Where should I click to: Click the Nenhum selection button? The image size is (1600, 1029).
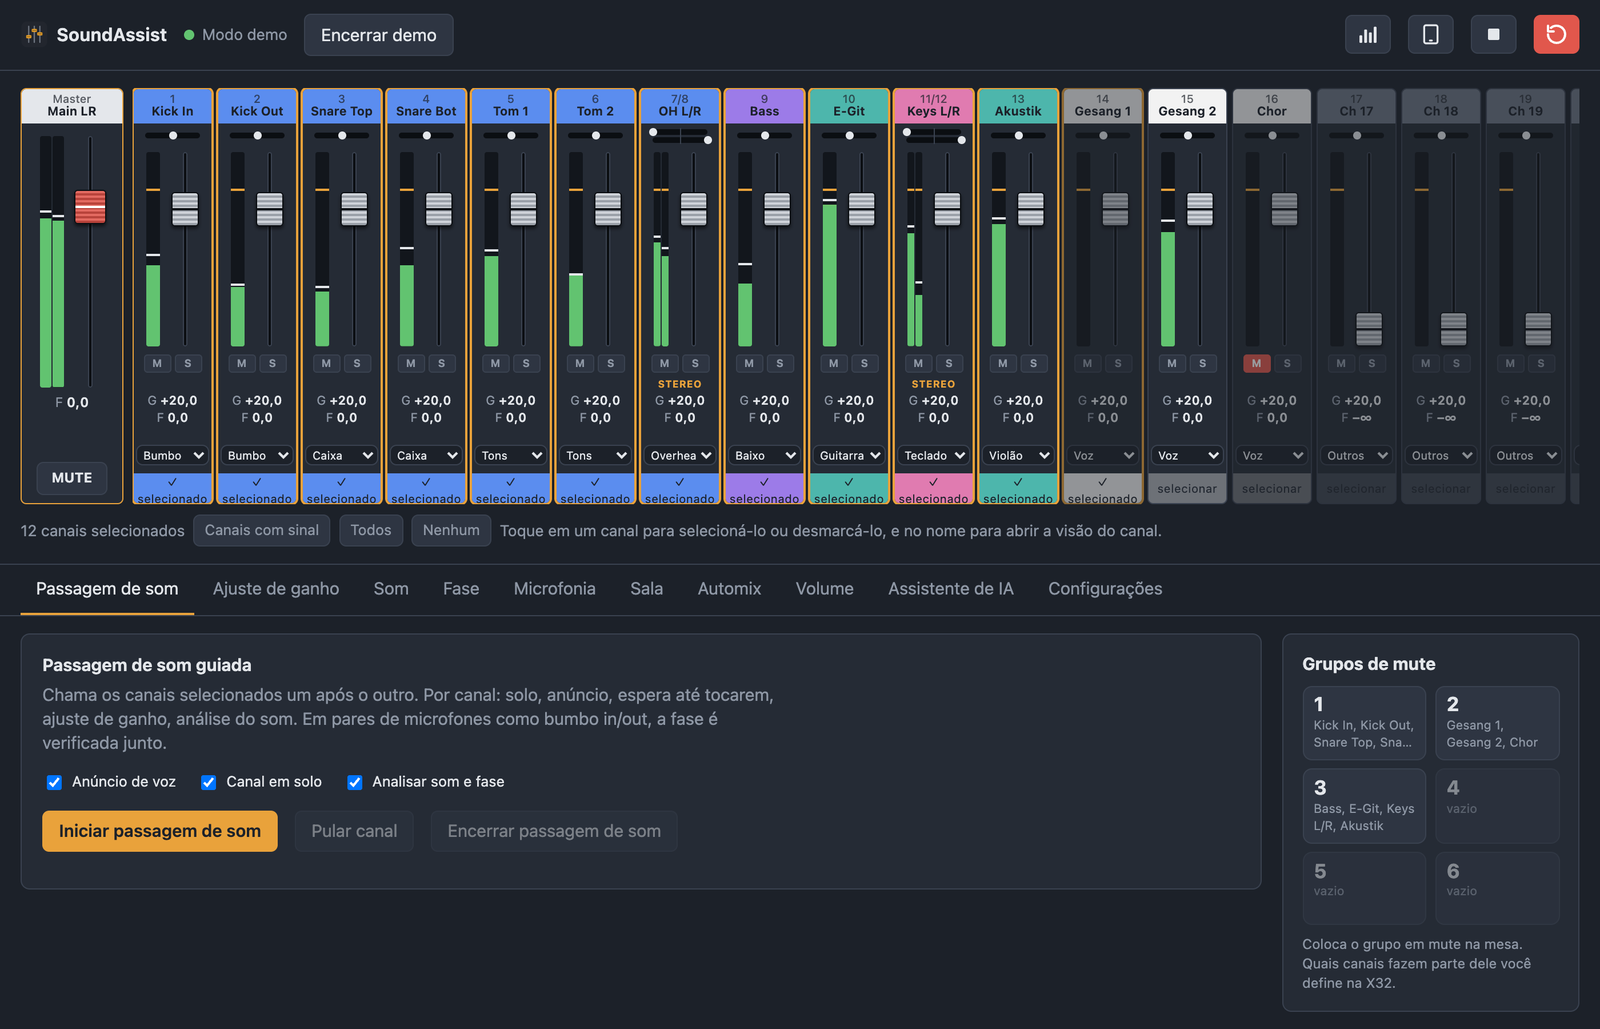[x=451, y=530]
